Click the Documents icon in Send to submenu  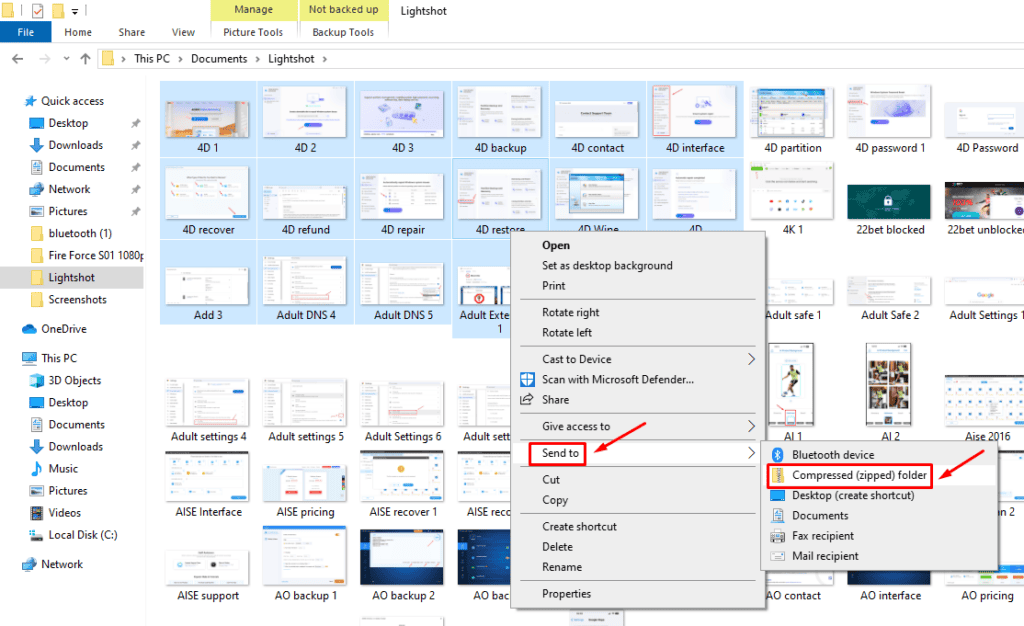click(x=778, y=516)
